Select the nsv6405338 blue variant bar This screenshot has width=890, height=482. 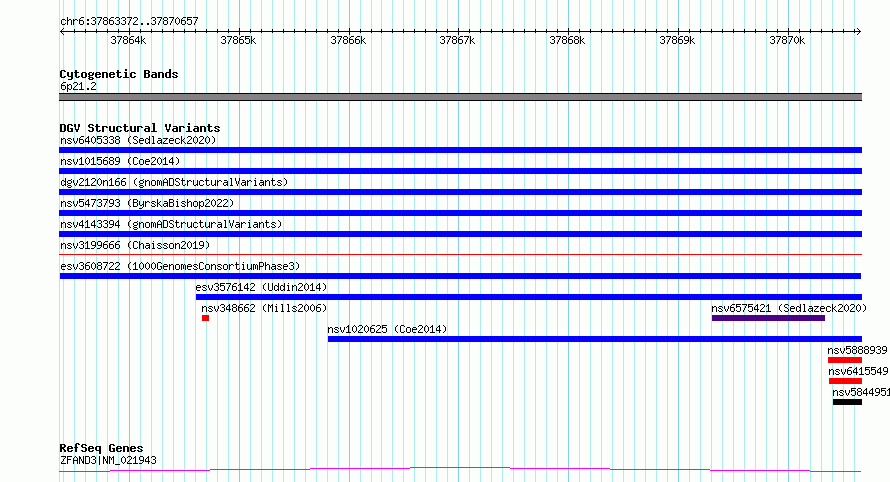460,150
